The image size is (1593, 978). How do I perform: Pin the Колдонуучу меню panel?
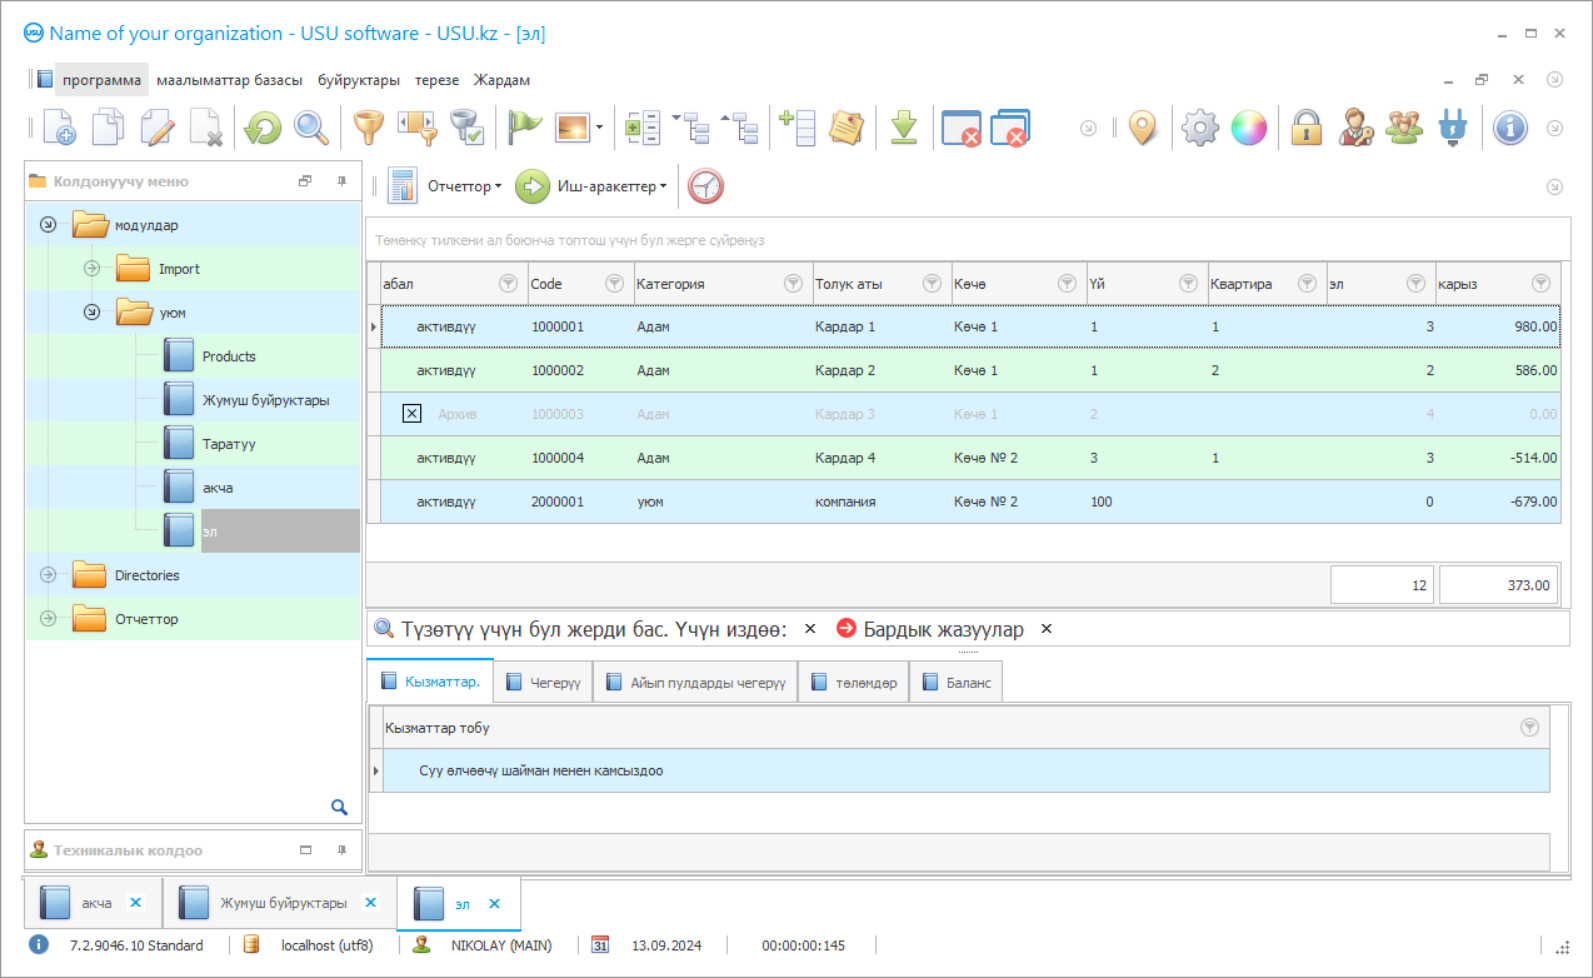pos(342,181)
